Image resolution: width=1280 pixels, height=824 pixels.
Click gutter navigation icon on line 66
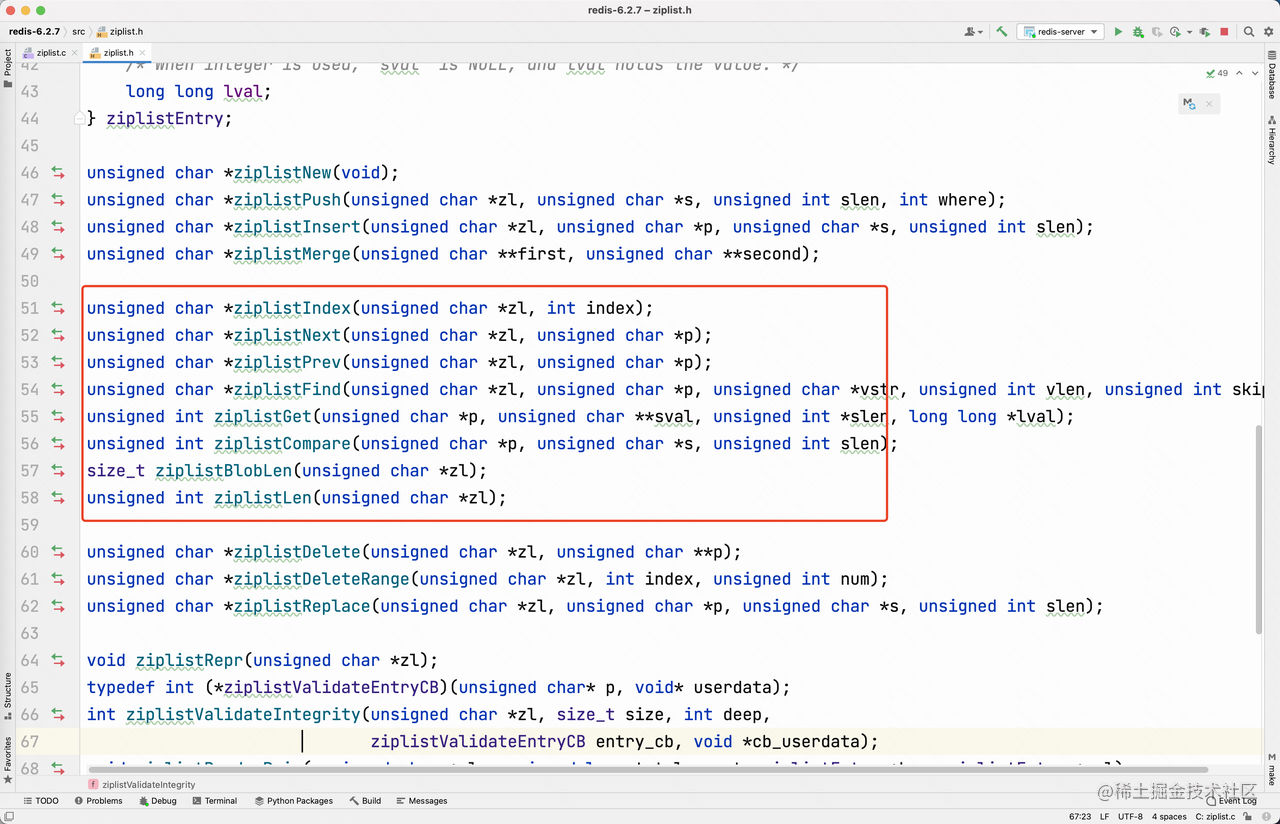click(58, 714)
